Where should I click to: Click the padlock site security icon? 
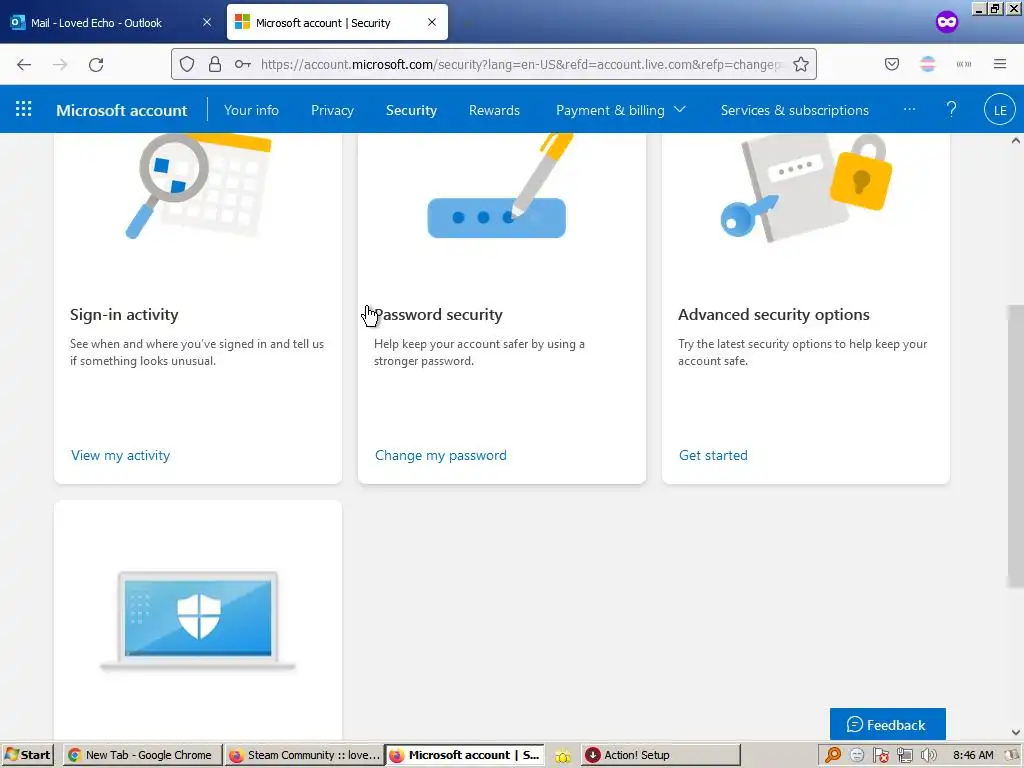coord(214,64)
